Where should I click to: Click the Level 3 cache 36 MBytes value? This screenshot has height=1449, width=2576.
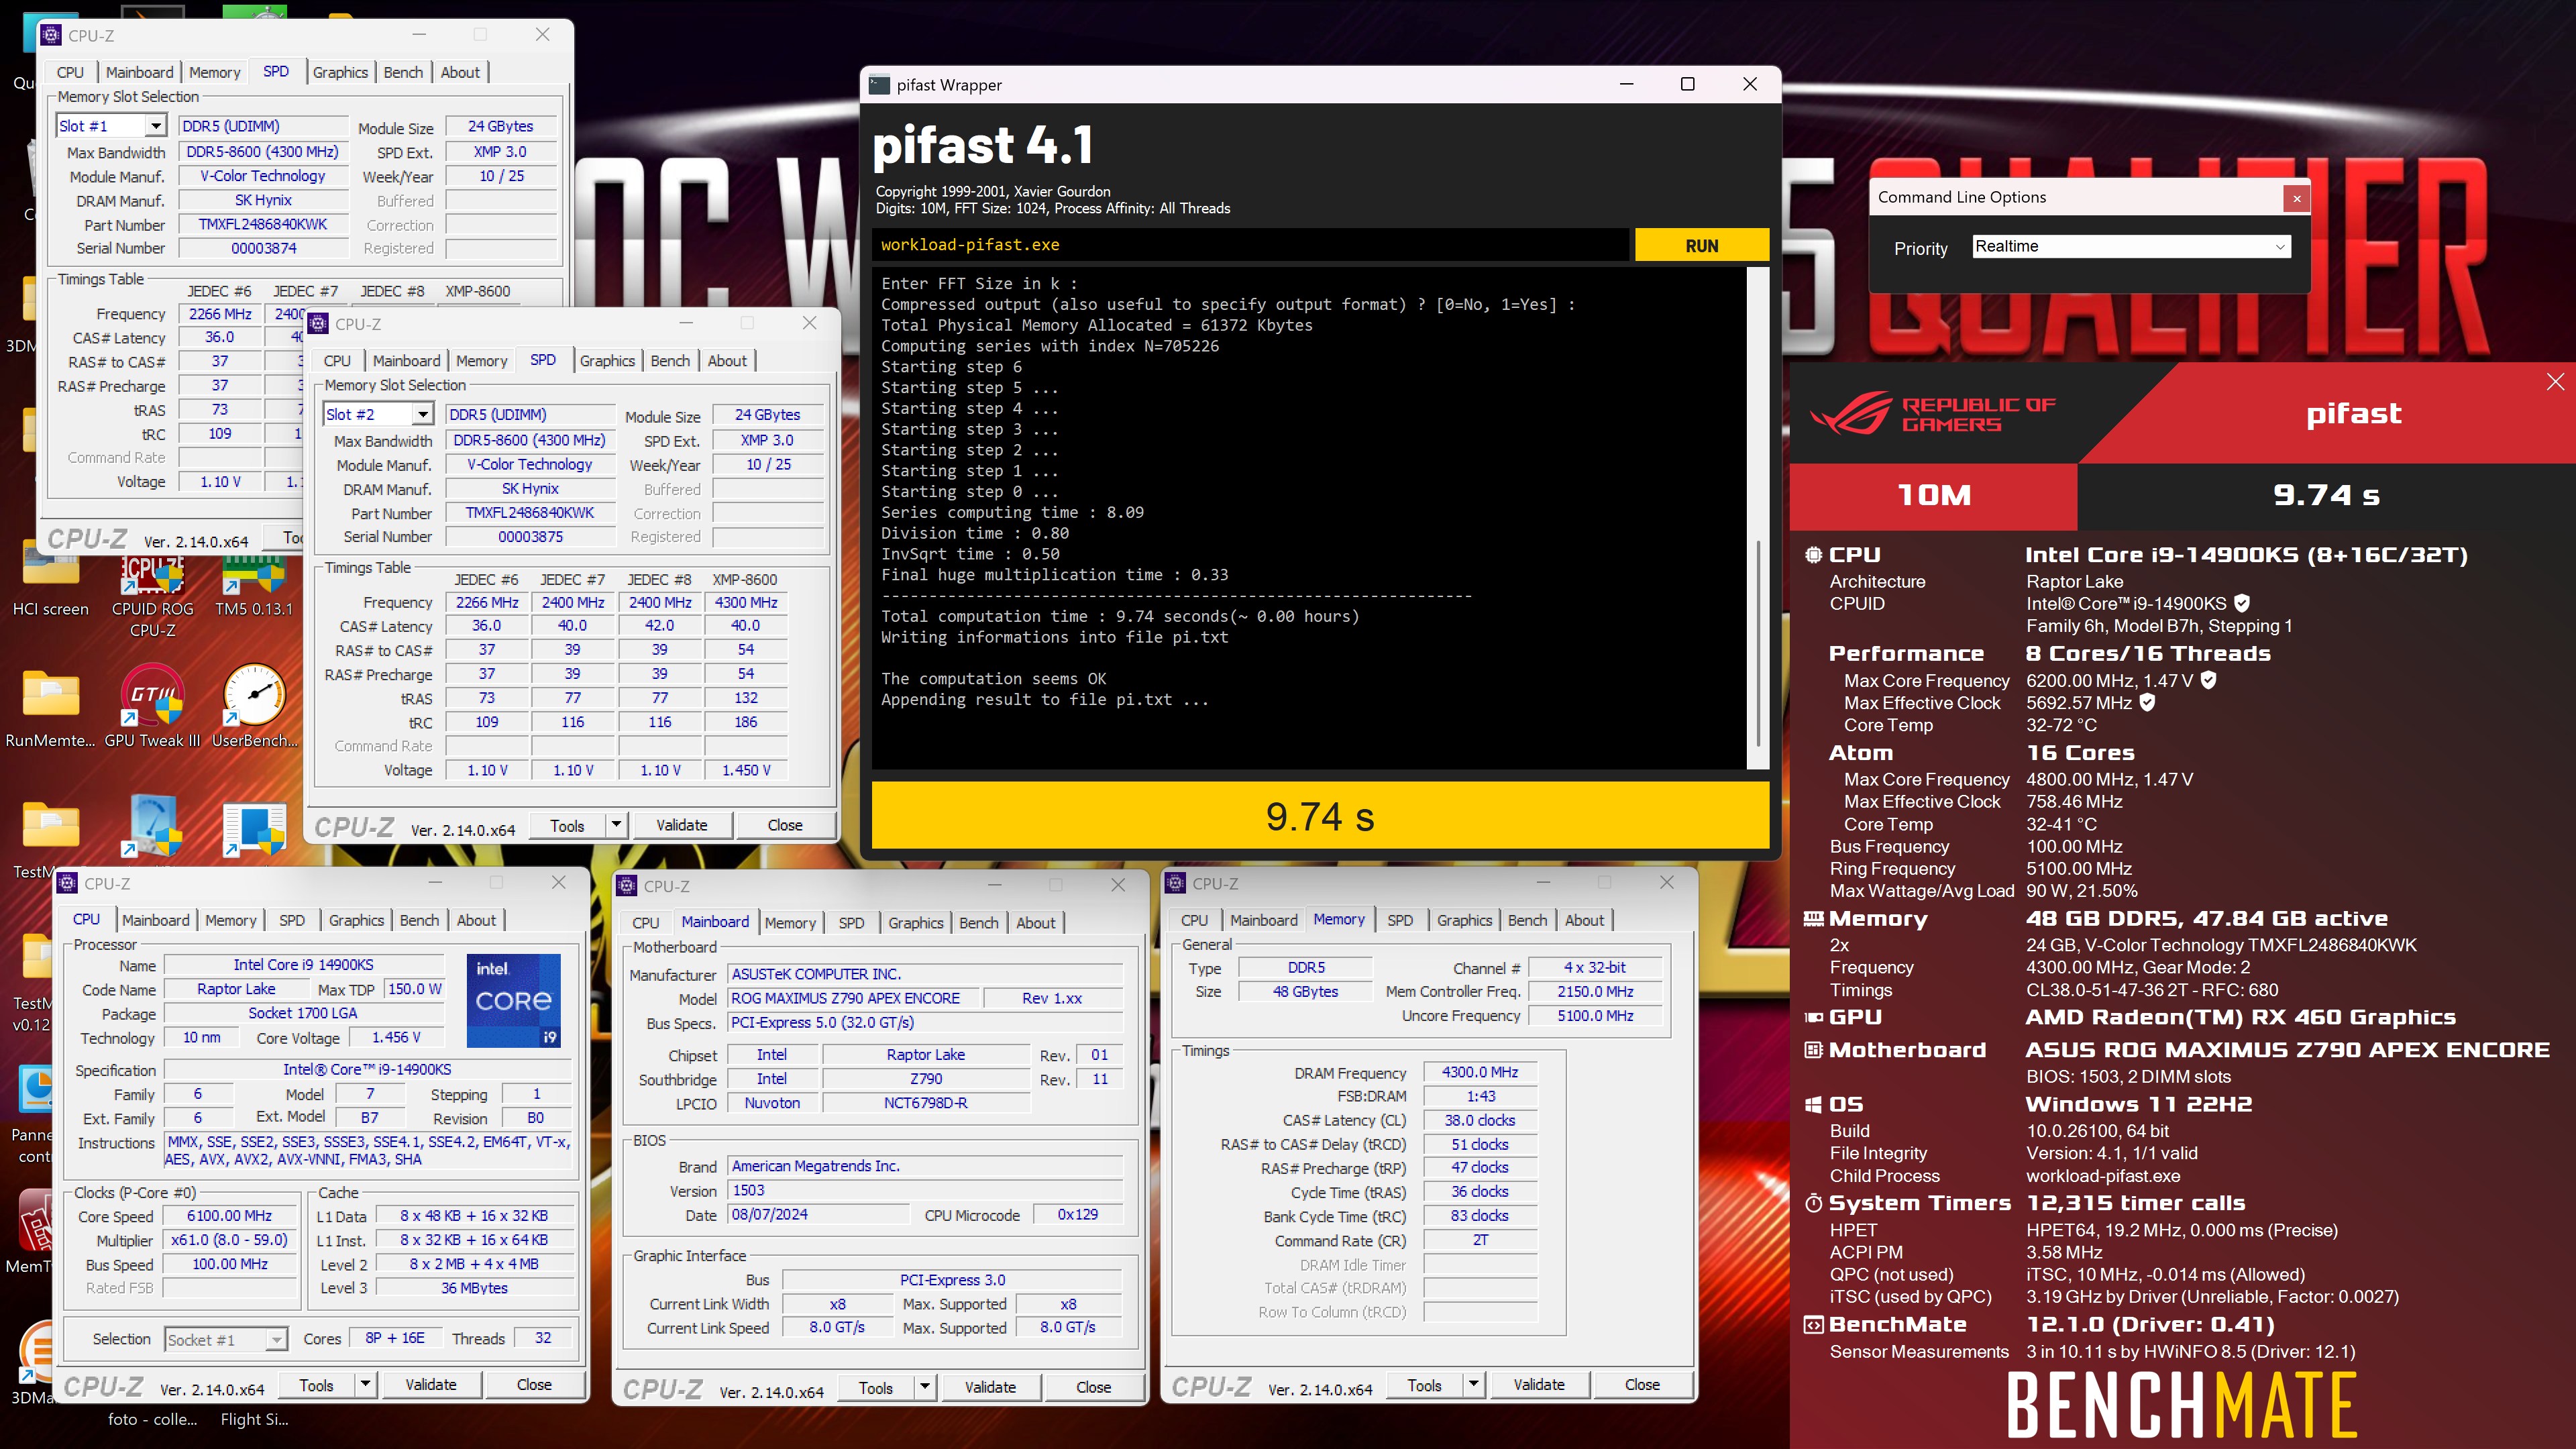tap(474, 1288)
